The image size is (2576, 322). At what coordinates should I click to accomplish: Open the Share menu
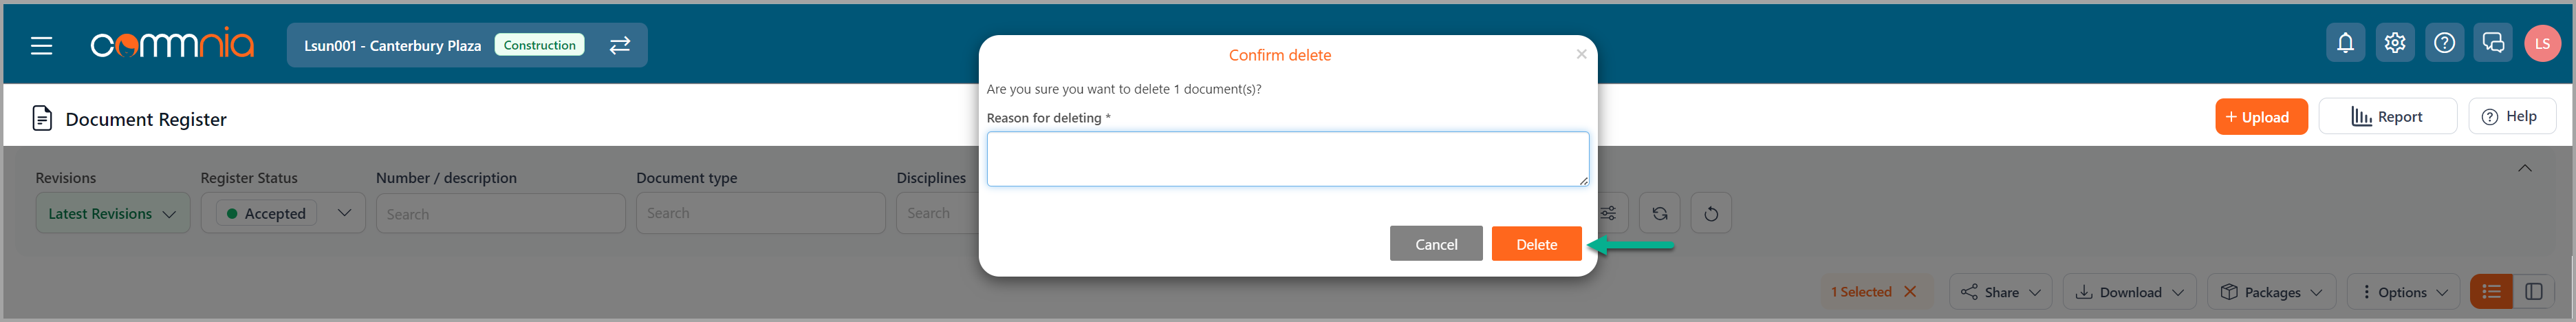2000,292
